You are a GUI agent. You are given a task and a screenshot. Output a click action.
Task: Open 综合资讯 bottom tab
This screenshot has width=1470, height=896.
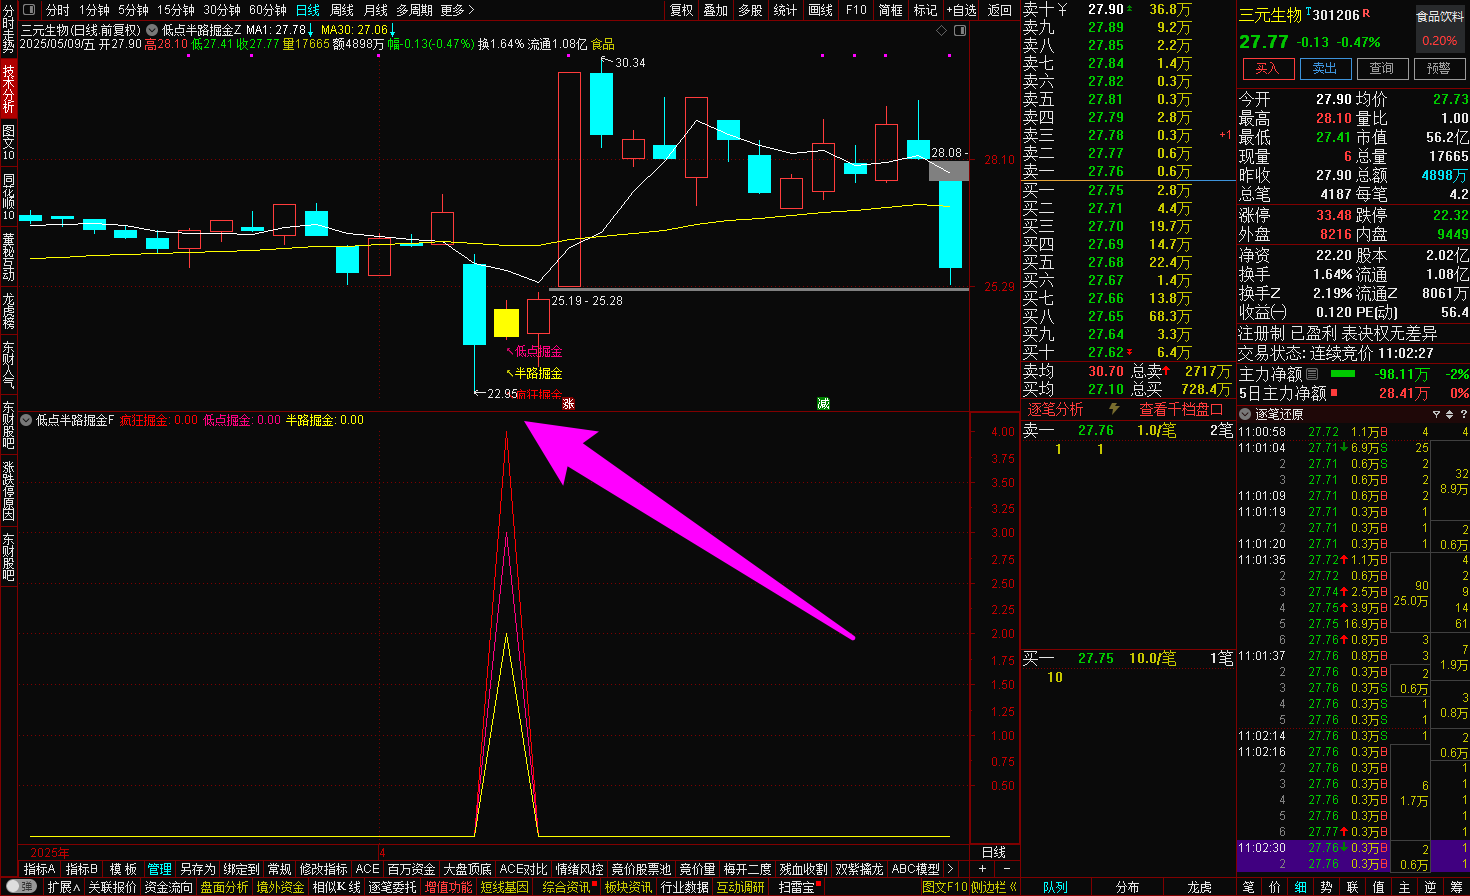pyautogui.click(x=567, y=887)
